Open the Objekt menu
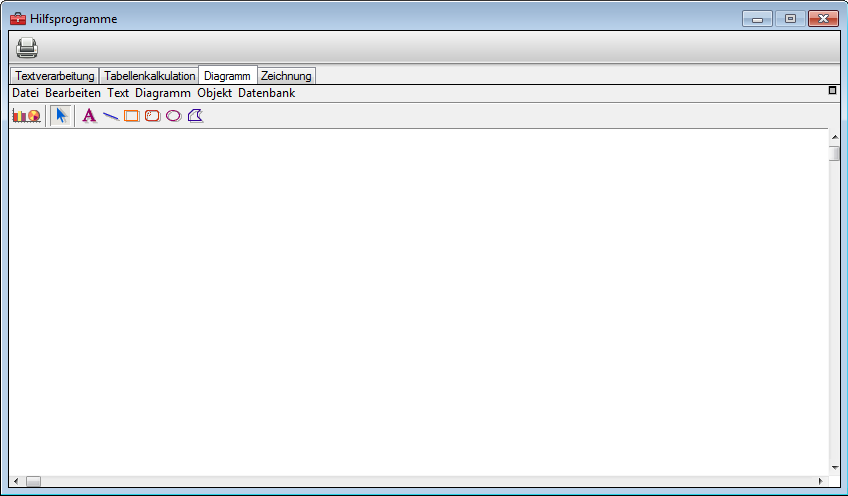 pos(214,93)
